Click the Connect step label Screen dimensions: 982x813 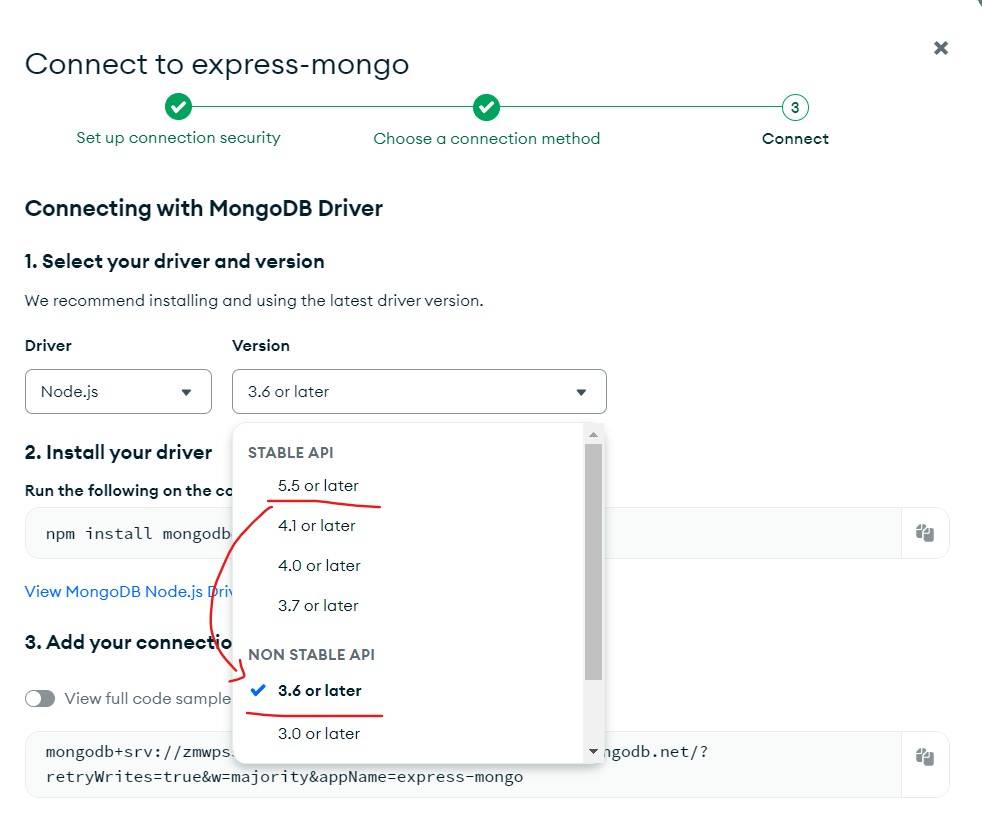(795, 138)
